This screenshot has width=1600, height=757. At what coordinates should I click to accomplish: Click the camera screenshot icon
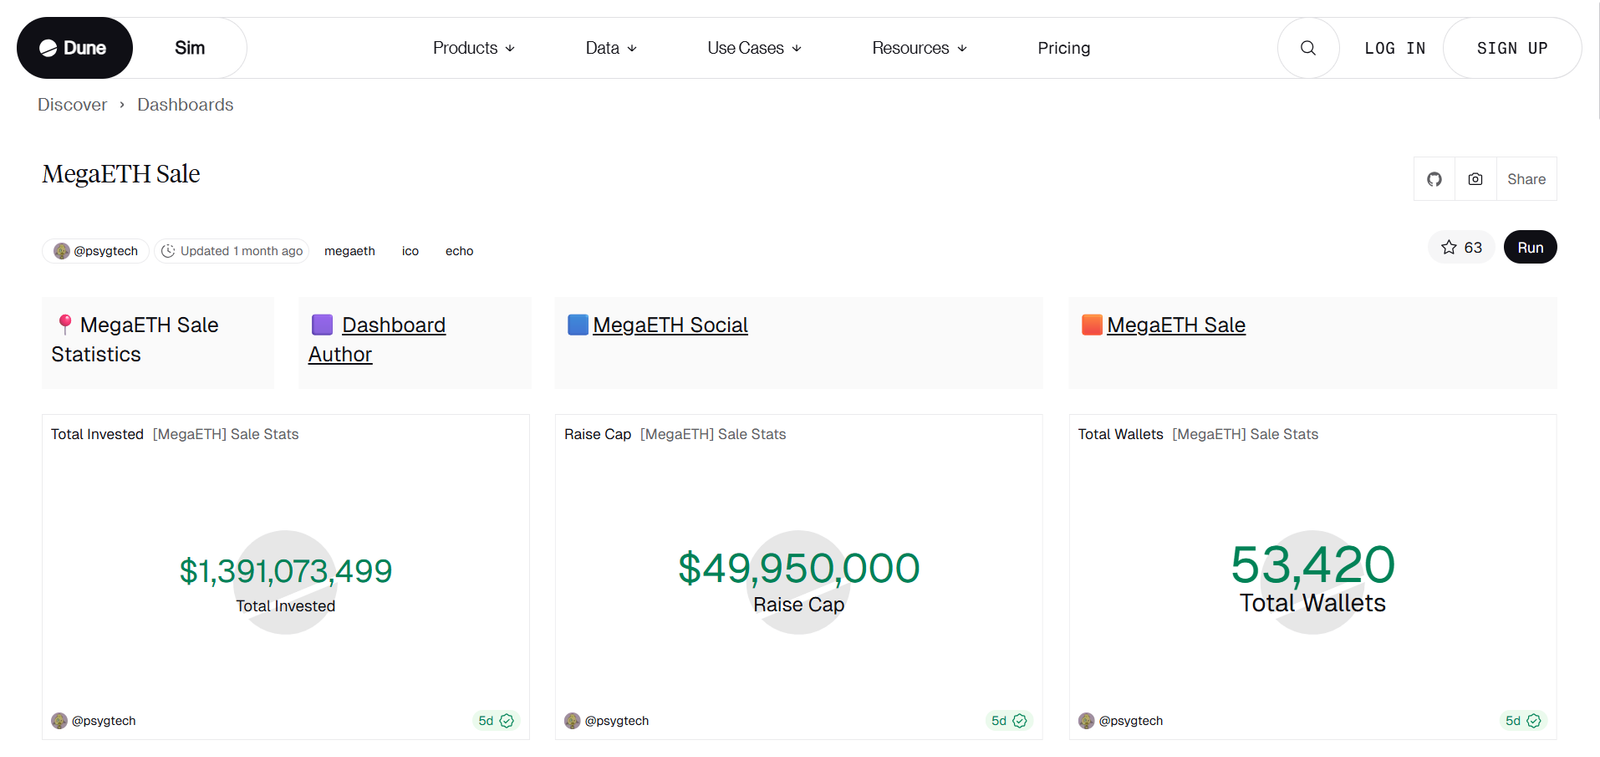point(1475,179)
